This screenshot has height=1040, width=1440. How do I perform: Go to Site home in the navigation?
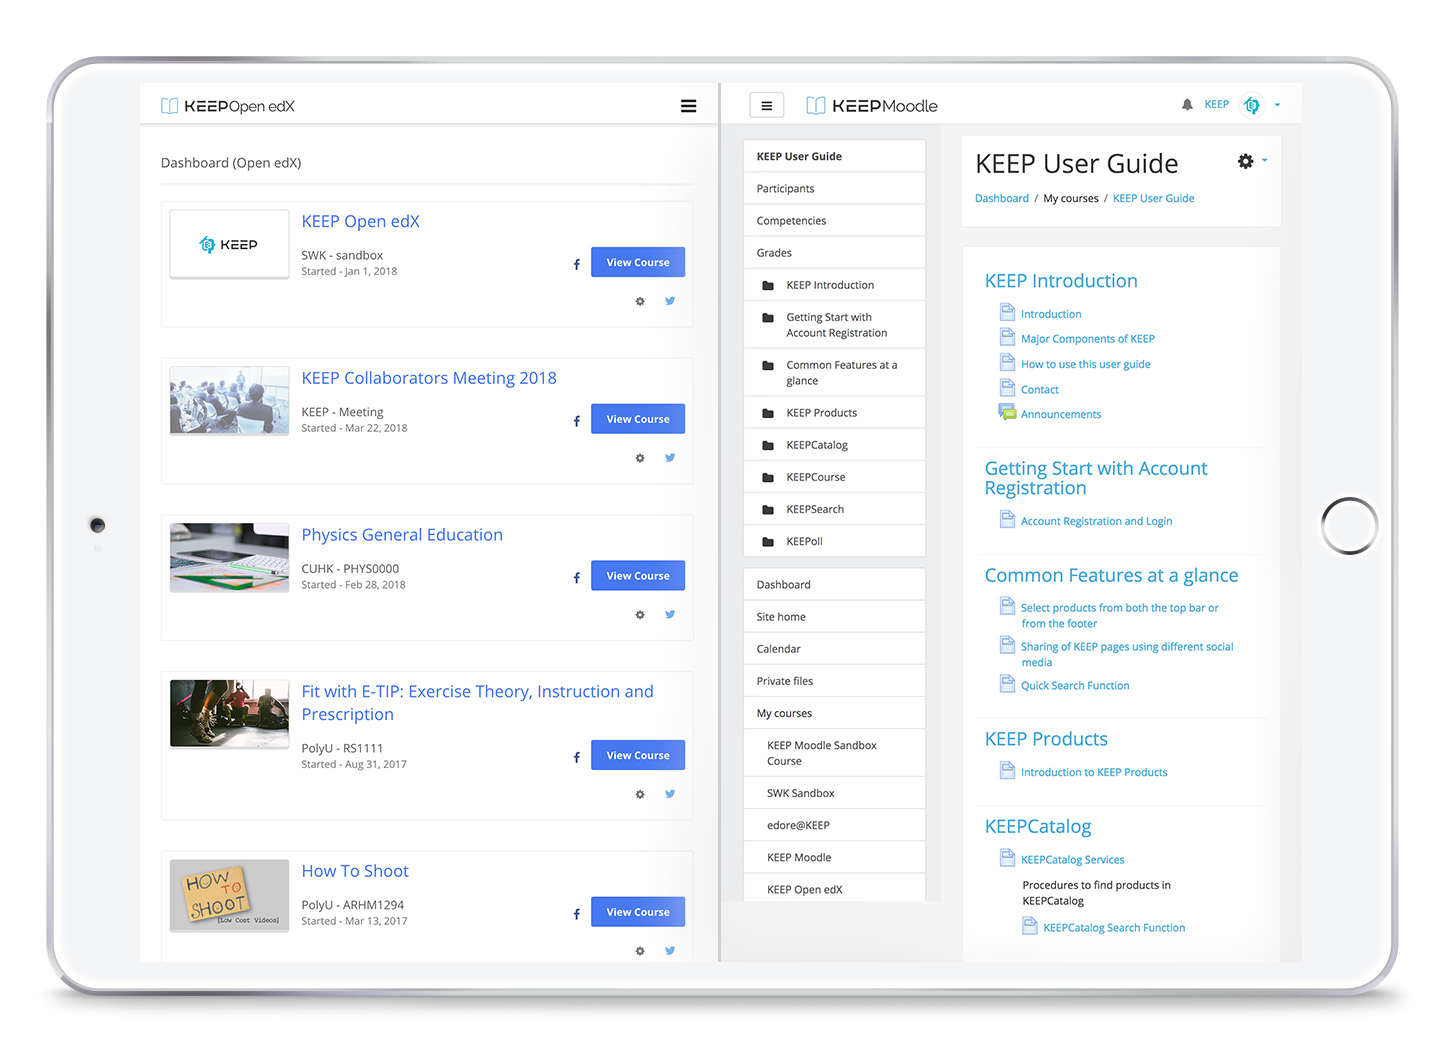[834, 616]
